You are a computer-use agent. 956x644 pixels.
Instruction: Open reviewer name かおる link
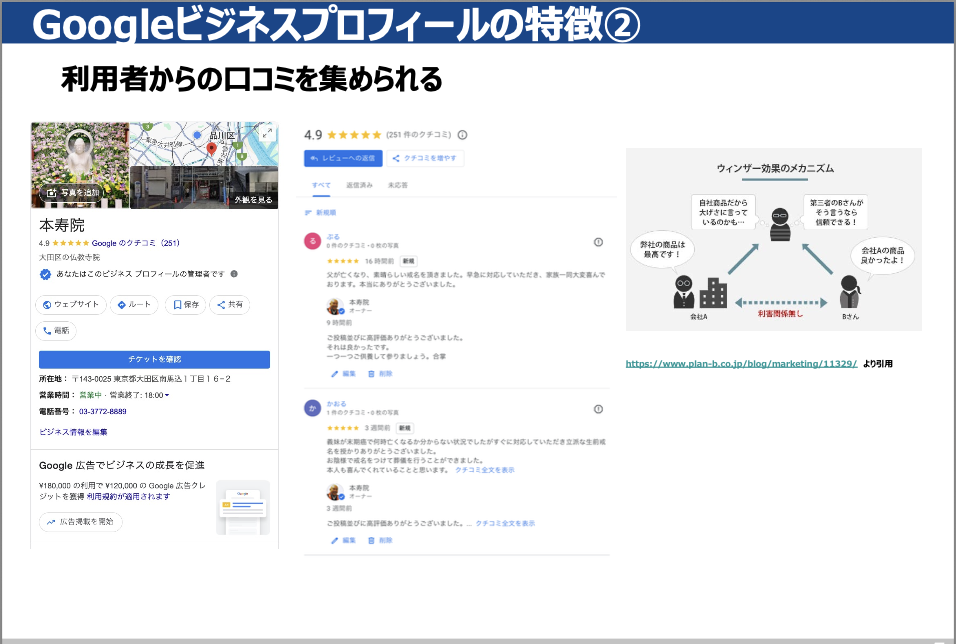tap(337, 404)
